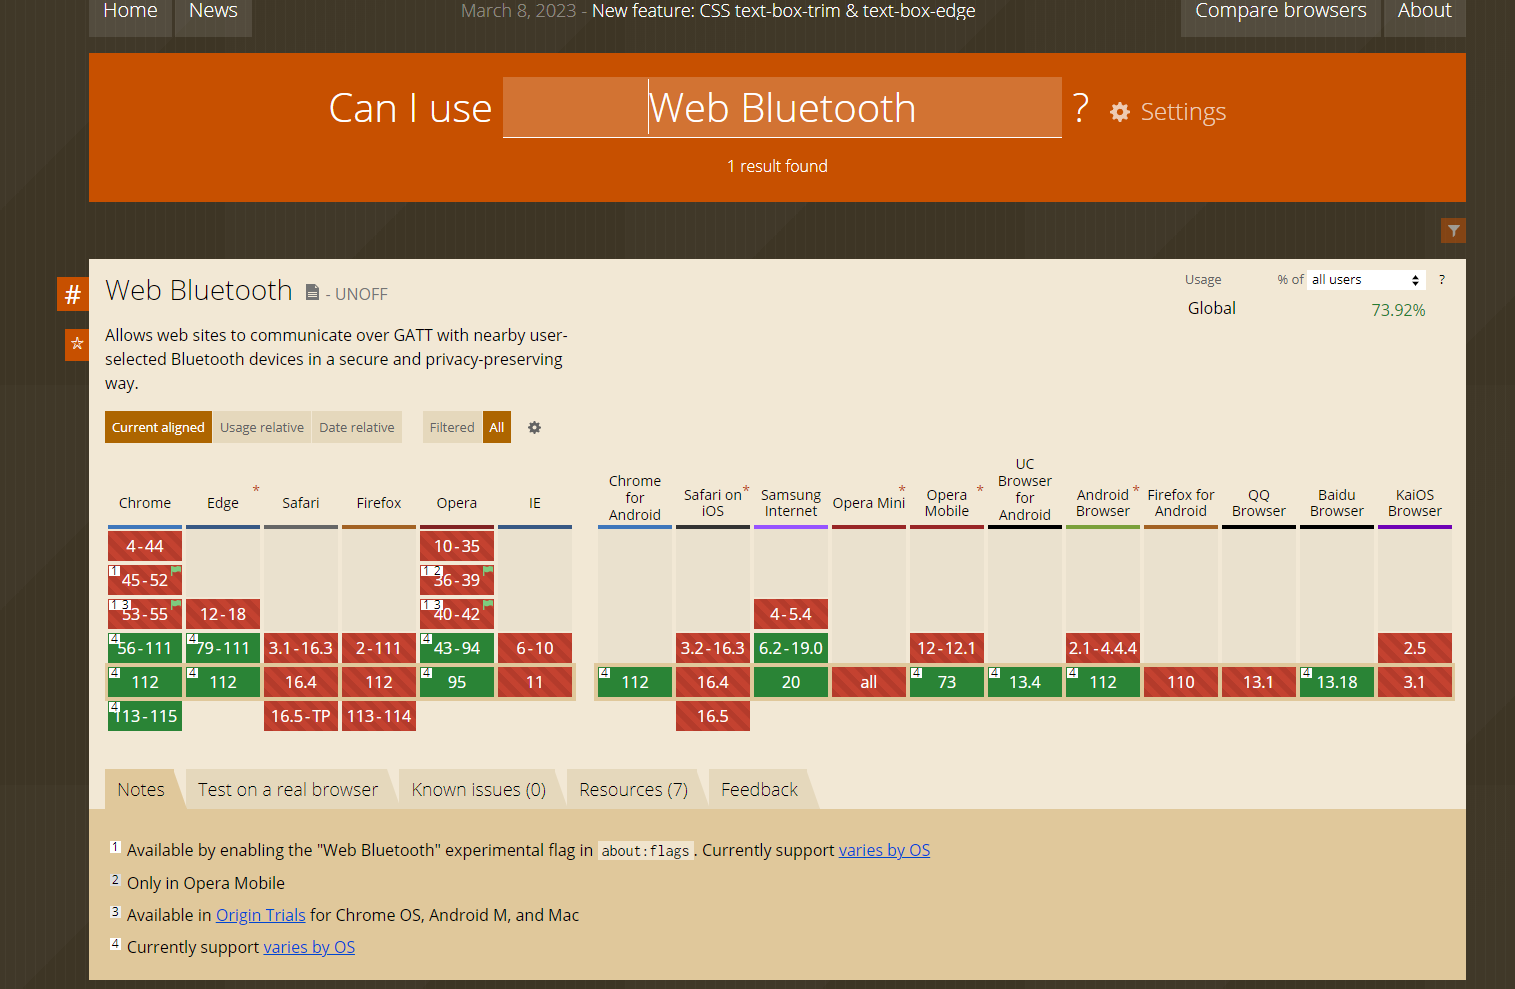Open the Known issues (0) tab
Screen dimensions: 1515x989
point(479,789)
